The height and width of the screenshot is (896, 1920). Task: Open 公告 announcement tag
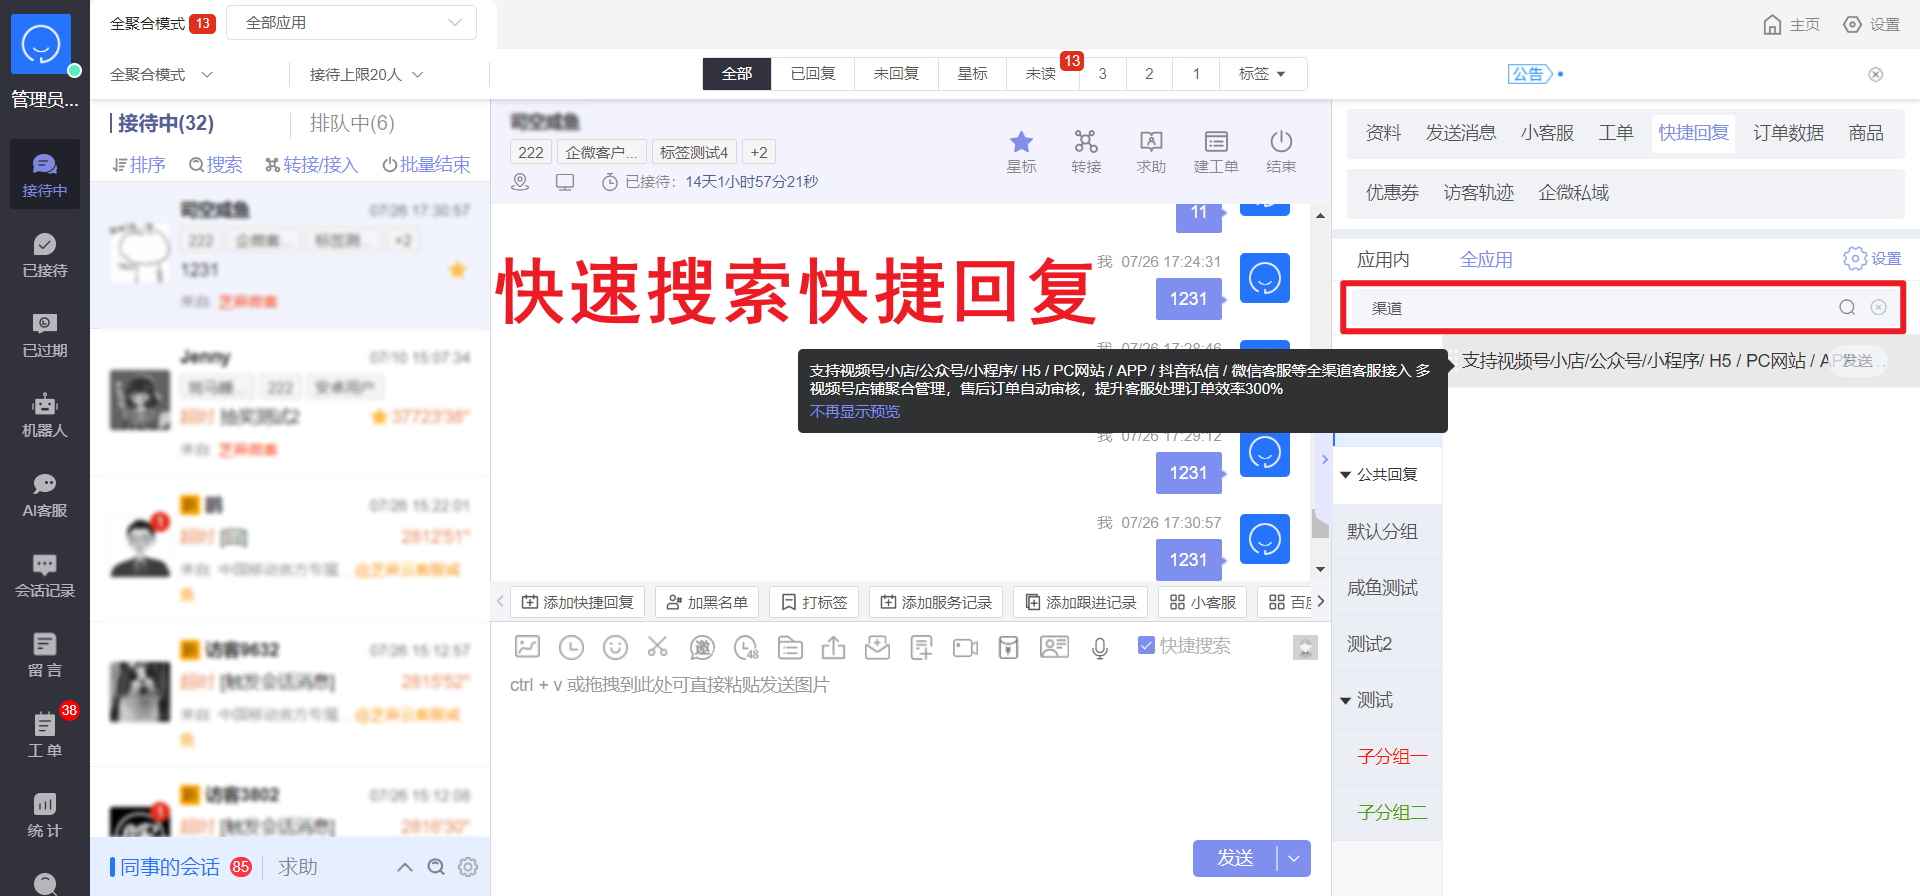coord(1530,74)
